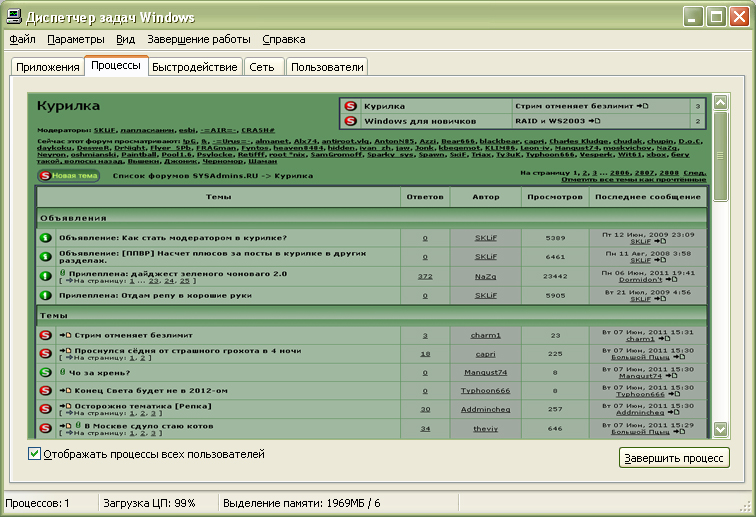
Task: Click the Завершить процесс button
Action: click(674, 458)
